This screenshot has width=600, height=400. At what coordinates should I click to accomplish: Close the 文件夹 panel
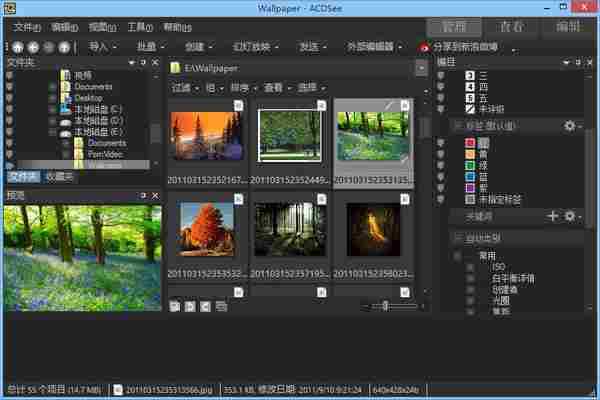[155, 62]
